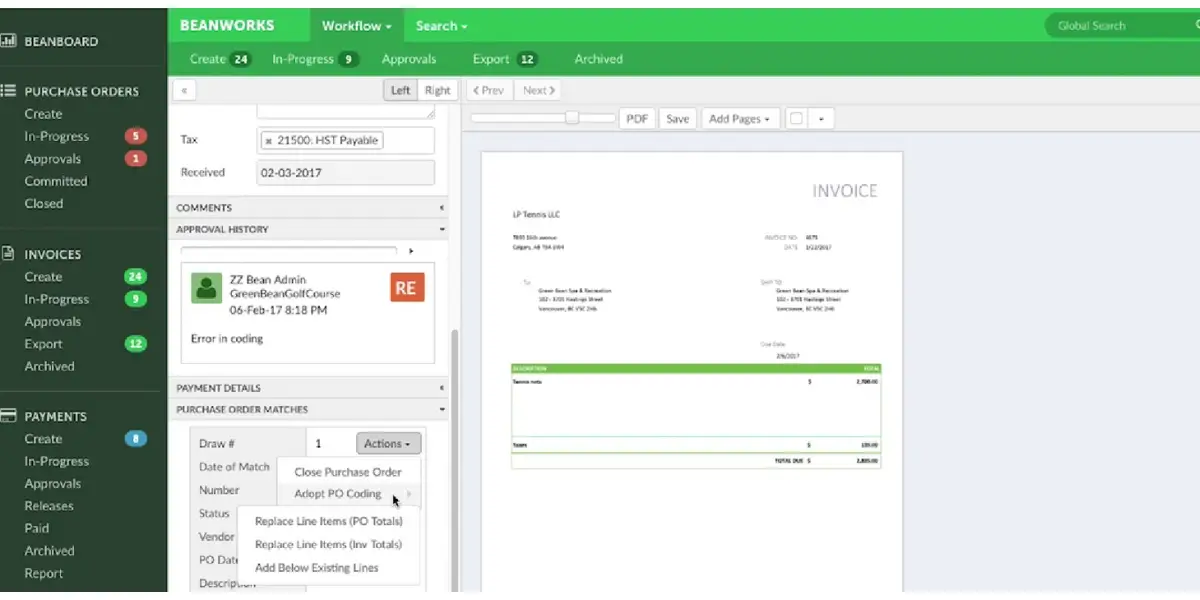Click the Invoices In-Progress badge 9 in sidebar
This screenshot has height=600, width=1200.
click(135, 299)
